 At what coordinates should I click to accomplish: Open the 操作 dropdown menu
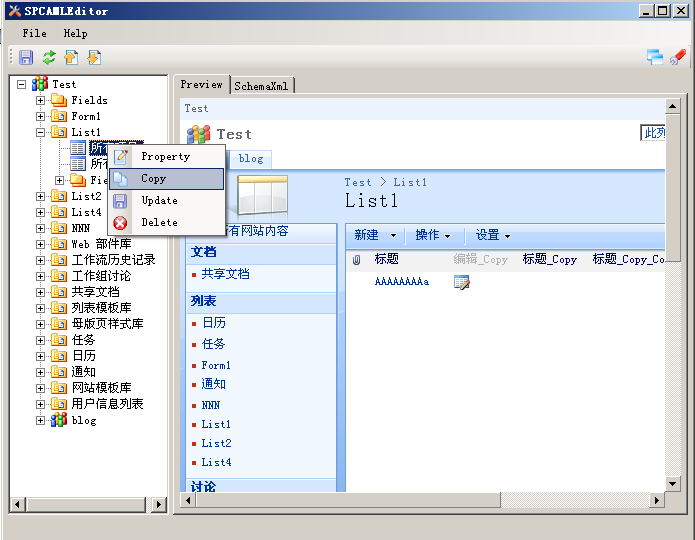pos(433,235)
